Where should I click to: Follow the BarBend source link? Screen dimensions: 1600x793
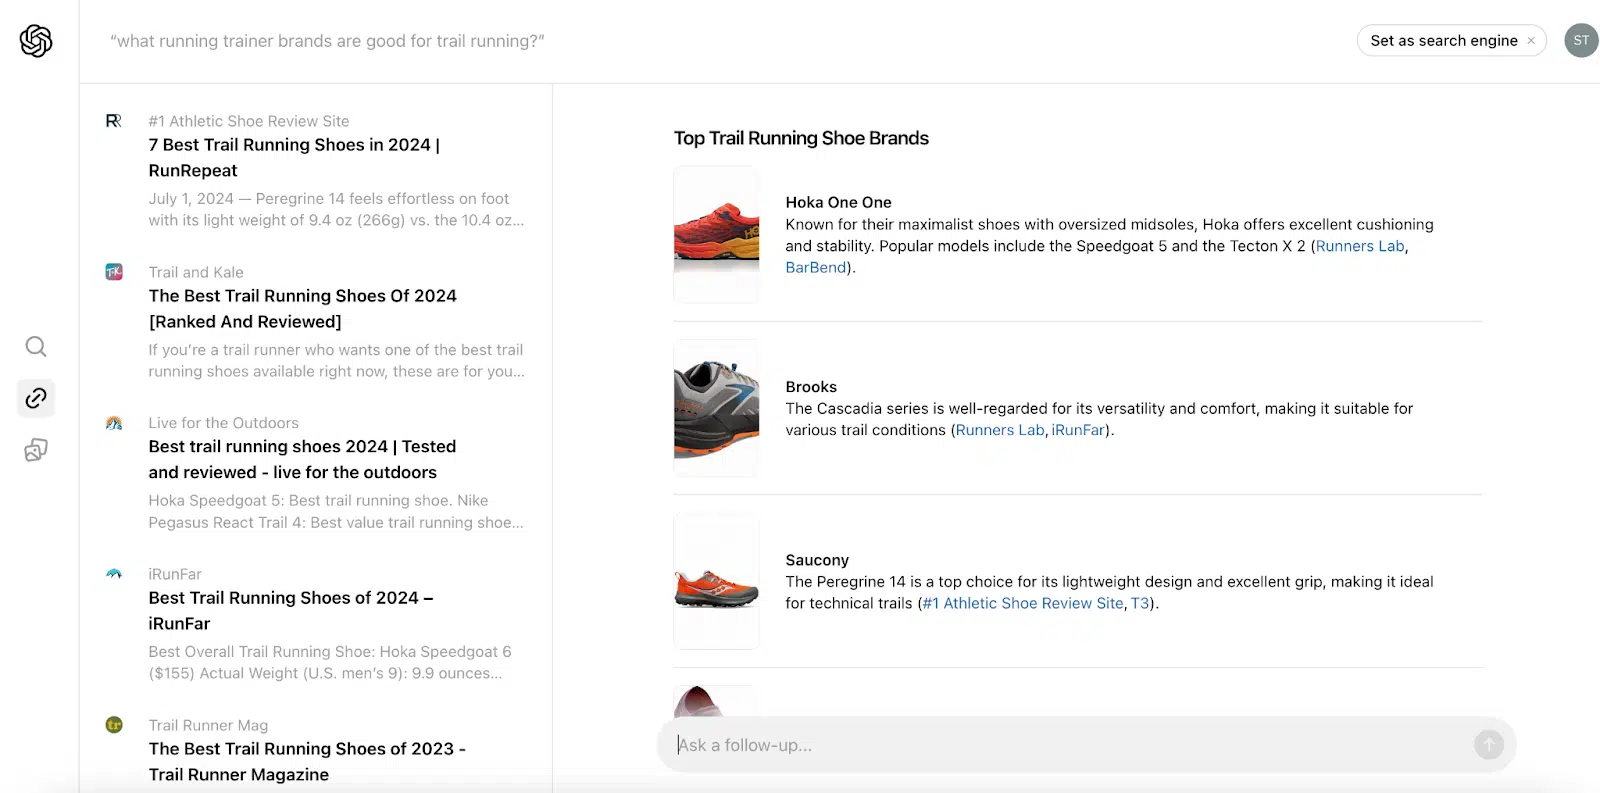816,268
